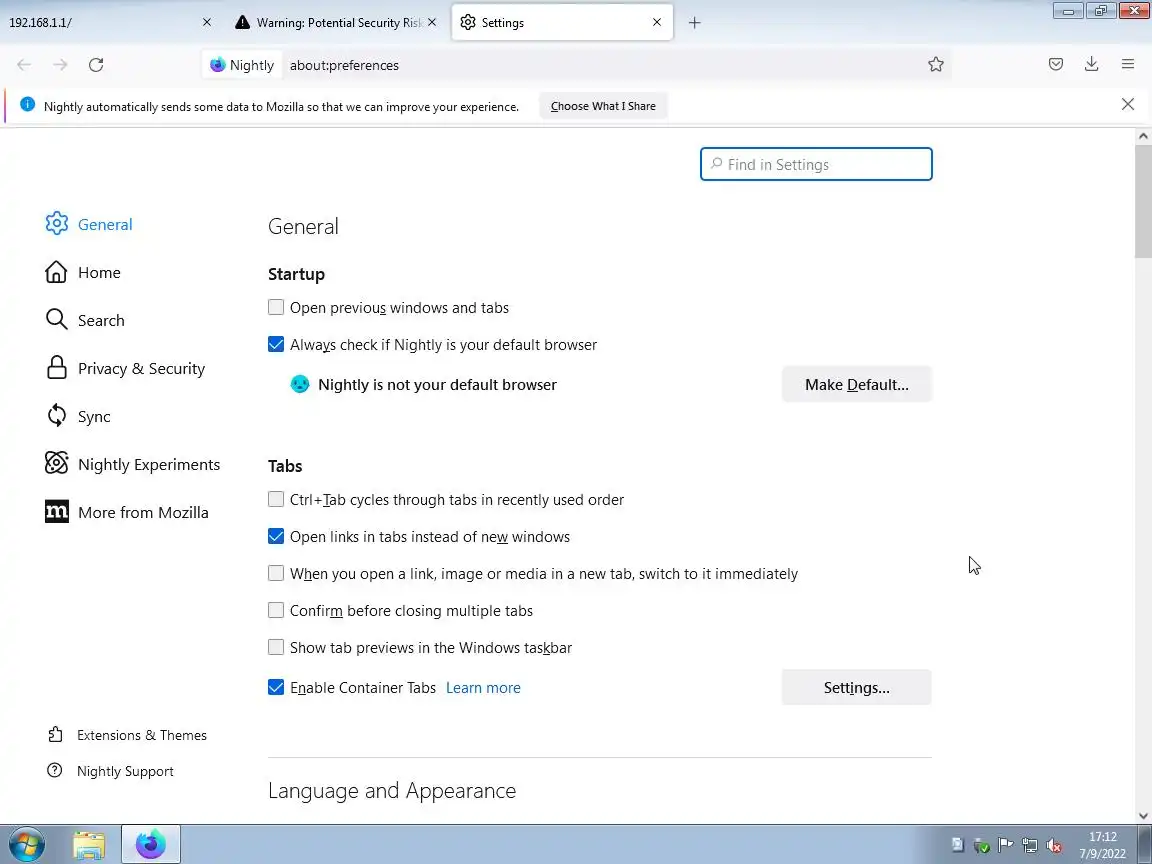Image resolution: width=1152 pixels, height=864 pixels.
Task: Open the hamburger application menu
Action: point(1128,65)
